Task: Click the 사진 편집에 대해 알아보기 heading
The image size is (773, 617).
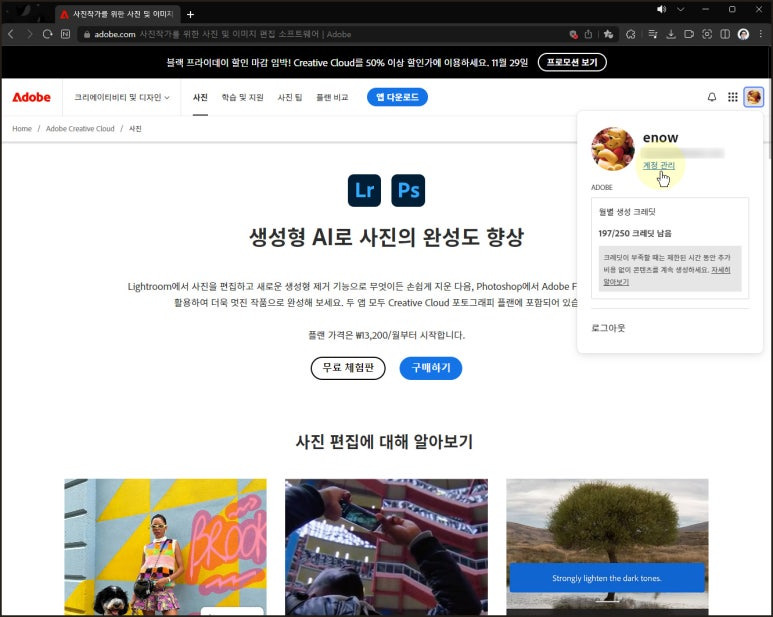Action: point(384,441)
